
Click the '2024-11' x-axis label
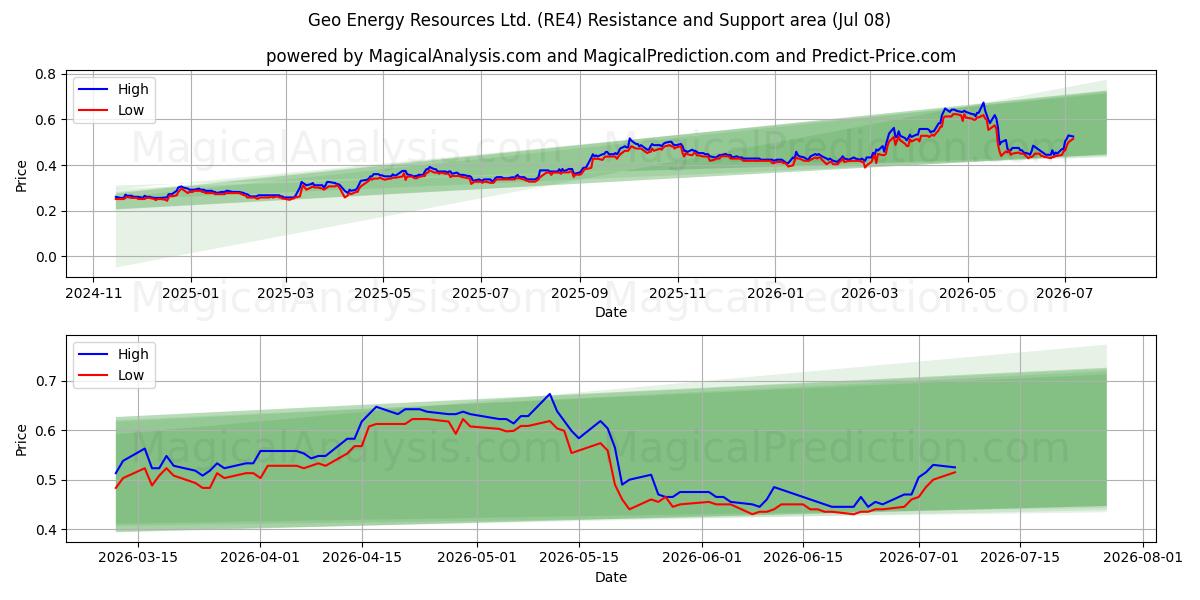93,293
